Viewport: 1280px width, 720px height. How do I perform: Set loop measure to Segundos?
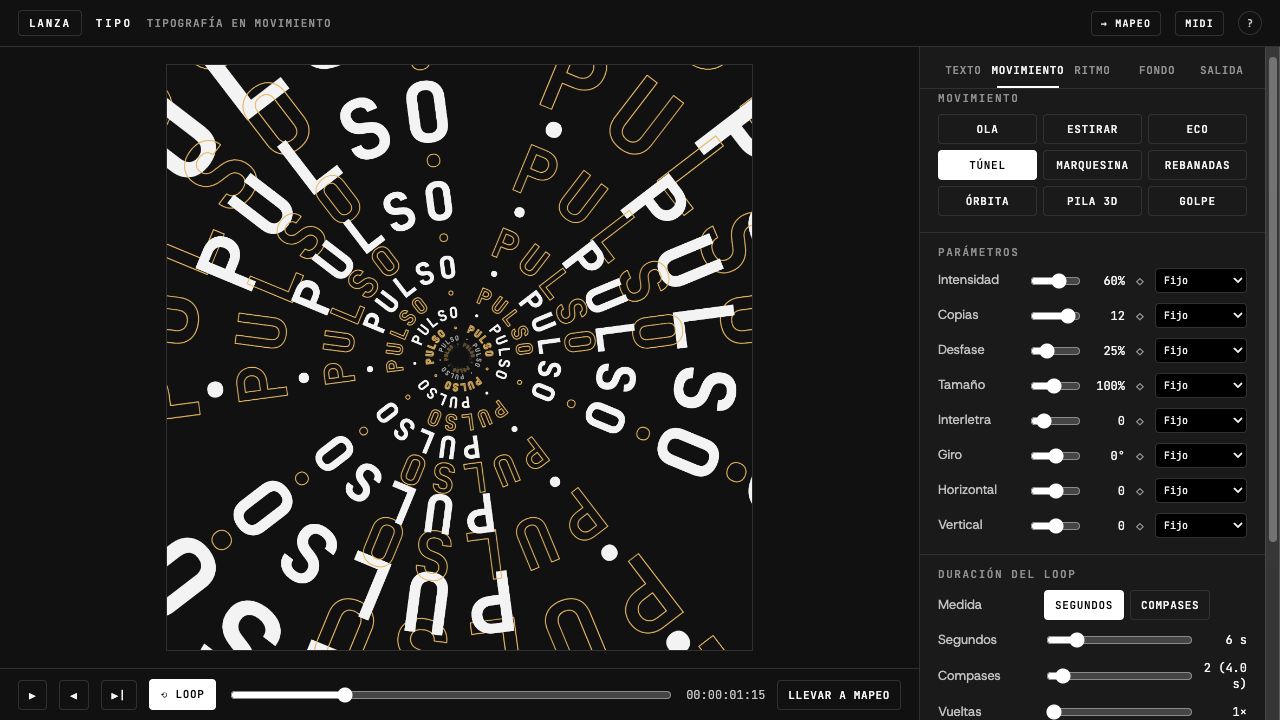(1084, 605)
